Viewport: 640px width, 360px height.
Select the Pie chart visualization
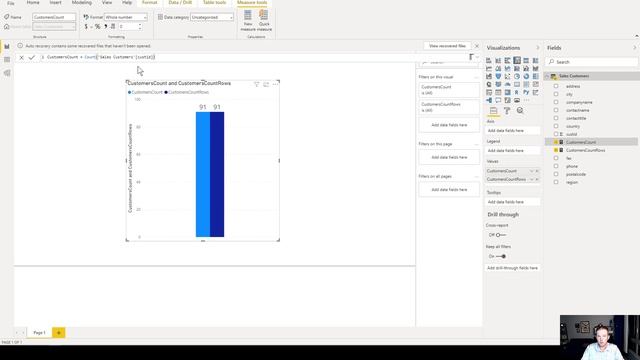point(517,76)
